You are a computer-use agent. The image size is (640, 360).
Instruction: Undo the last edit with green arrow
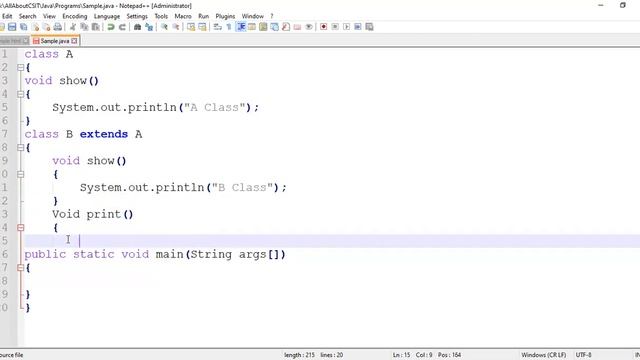click(x=111, y=27)
